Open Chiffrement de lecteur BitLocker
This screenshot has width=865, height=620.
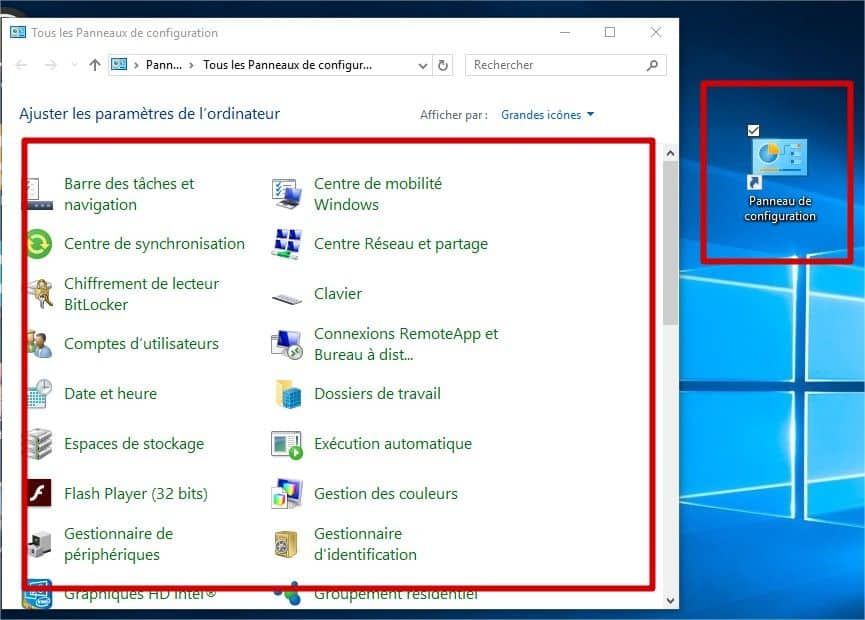[x=141, y=294]
